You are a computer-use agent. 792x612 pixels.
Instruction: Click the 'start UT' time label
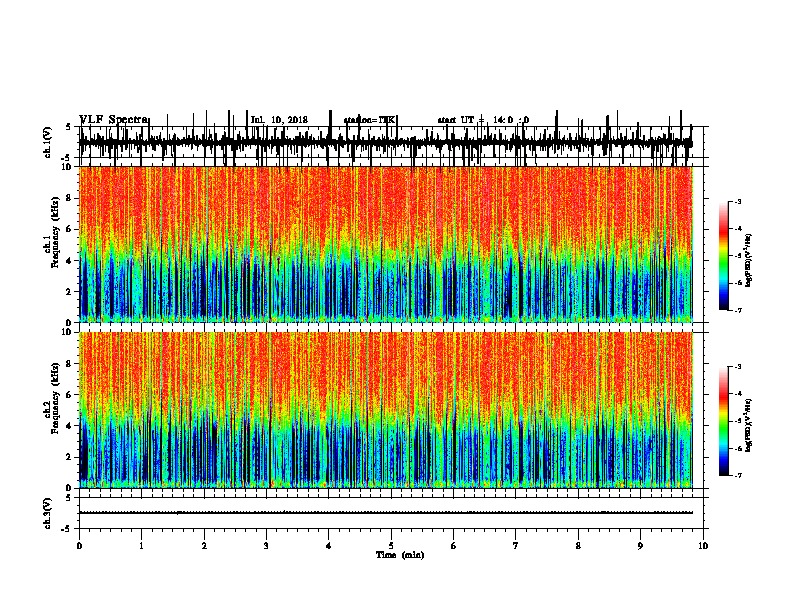[x=483, y=120]
